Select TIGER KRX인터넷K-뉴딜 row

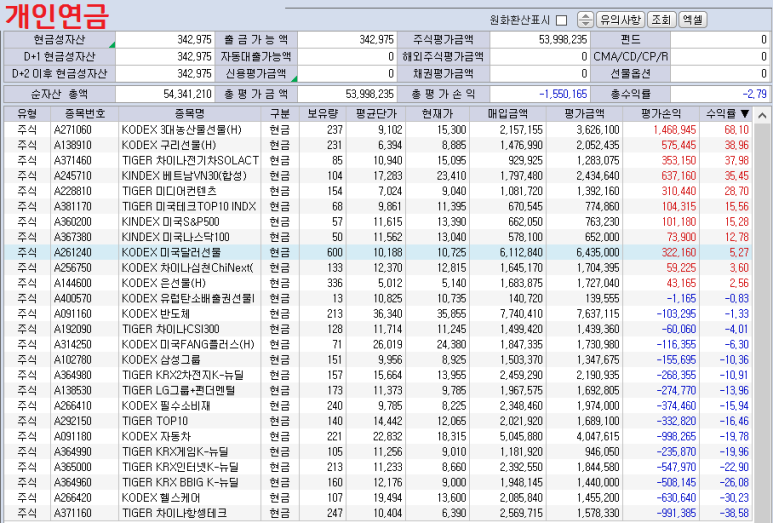pos(378,467)
